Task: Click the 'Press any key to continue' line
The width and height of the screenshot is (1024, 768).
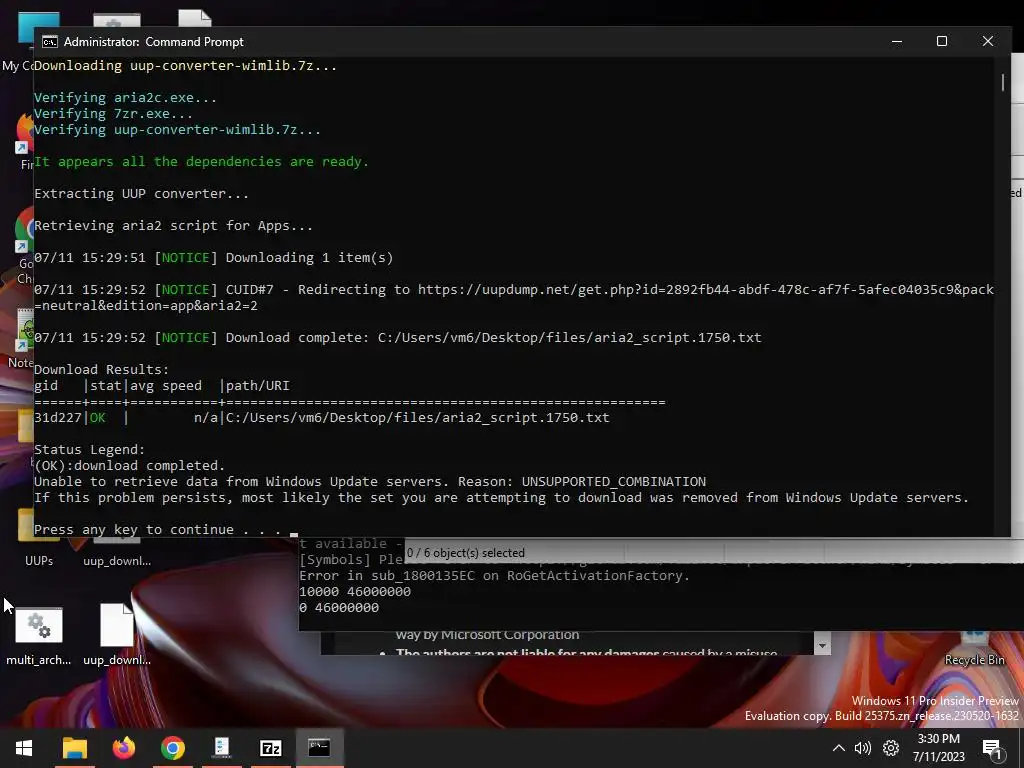Action: click(x=157, y=530)
